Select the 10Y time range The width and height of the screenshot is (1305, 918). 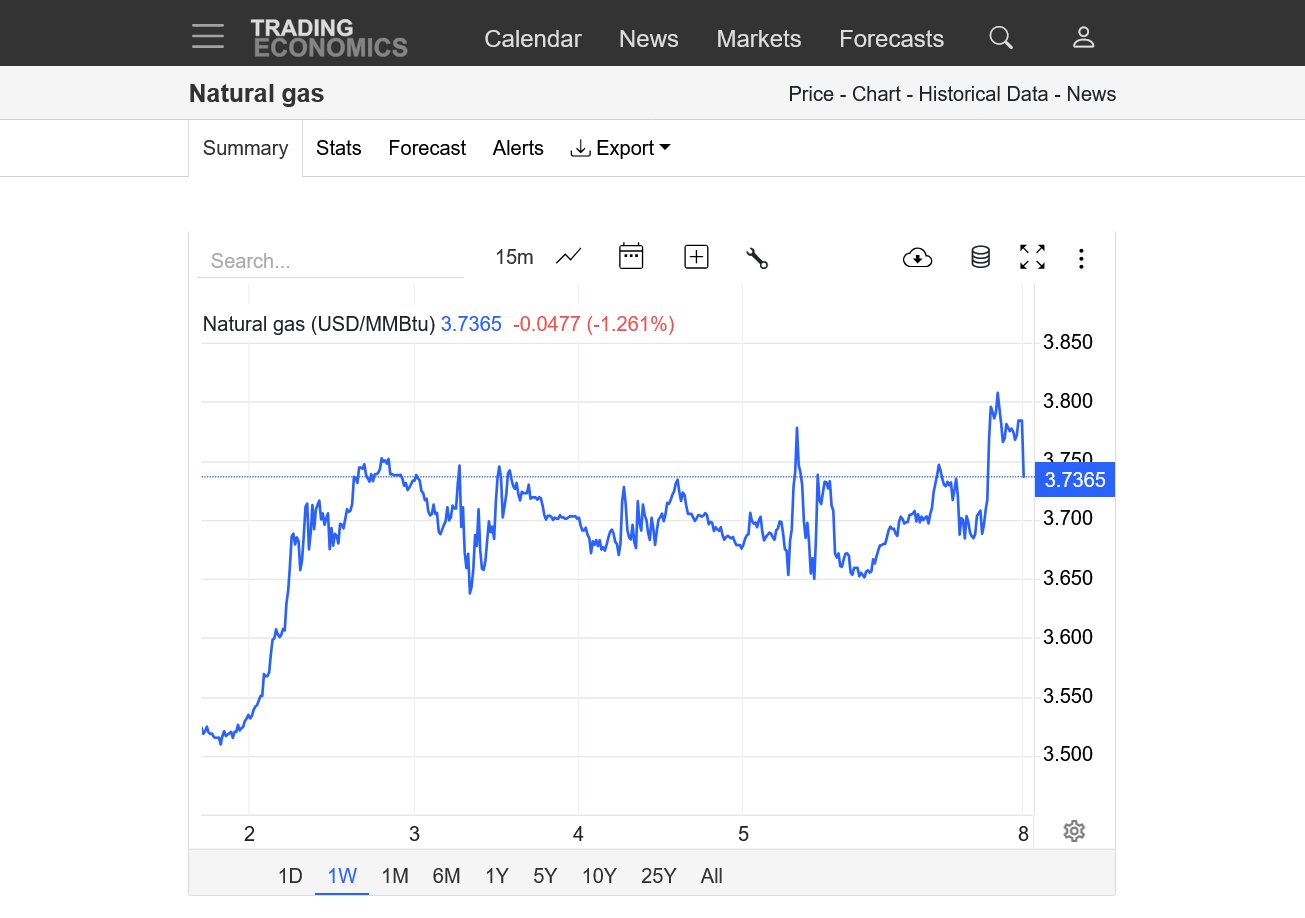(599, 876)
